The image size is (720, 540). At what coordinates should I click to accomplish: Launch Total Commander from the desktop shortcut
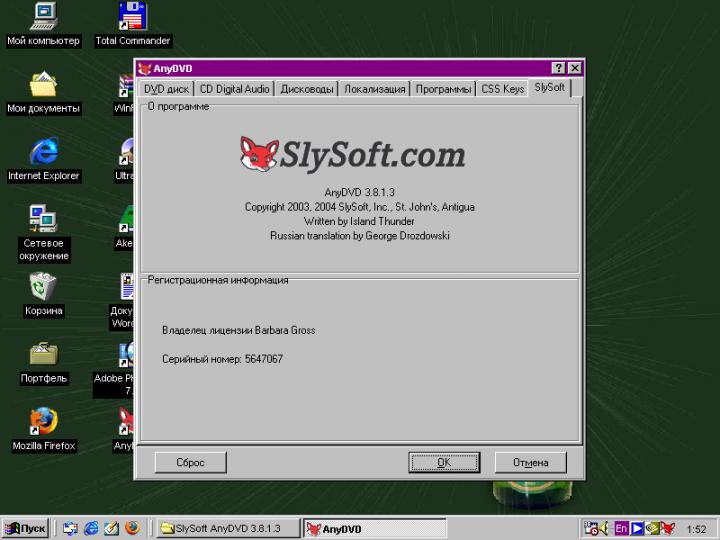[132, 17]
